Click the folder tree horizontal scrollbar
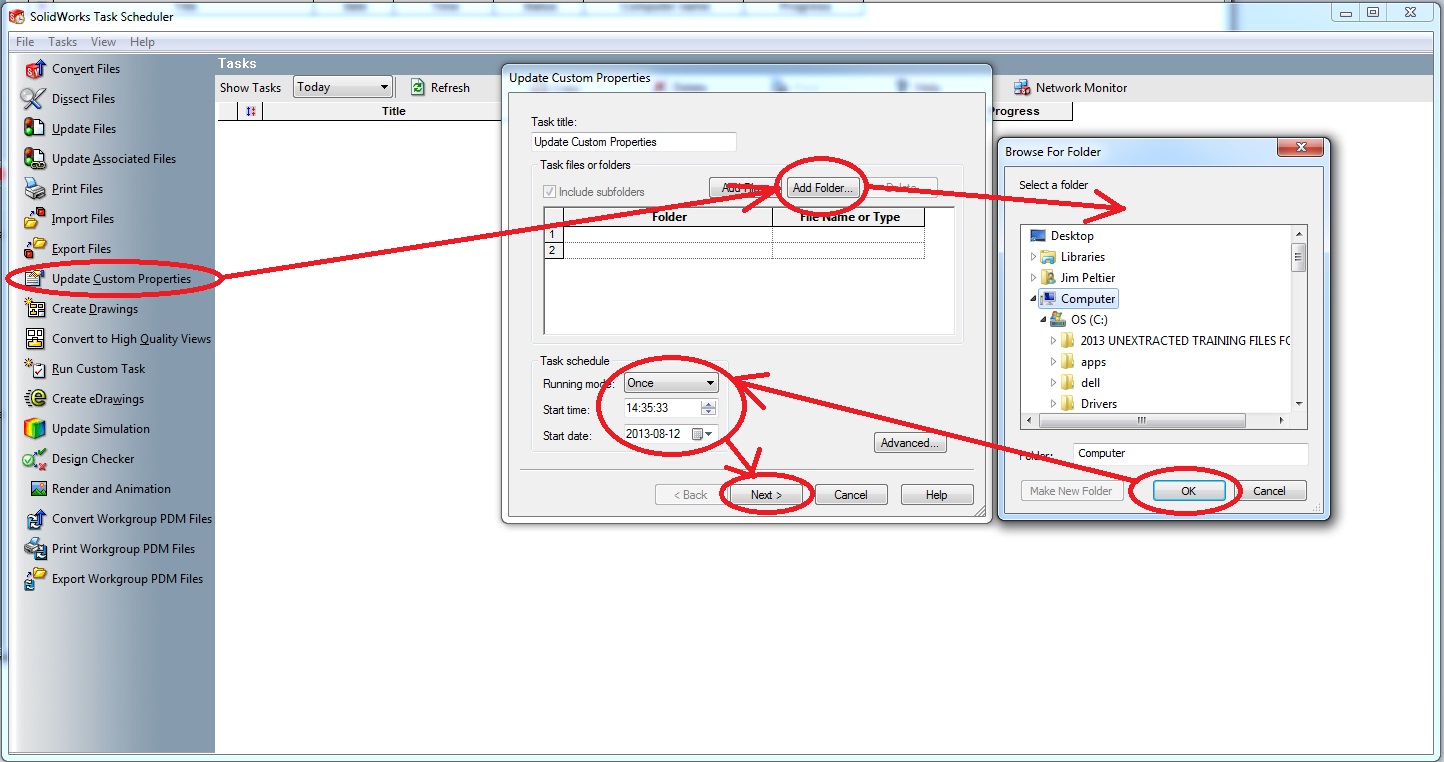This screenshot has height=762, width=1444. point(1156,420)
